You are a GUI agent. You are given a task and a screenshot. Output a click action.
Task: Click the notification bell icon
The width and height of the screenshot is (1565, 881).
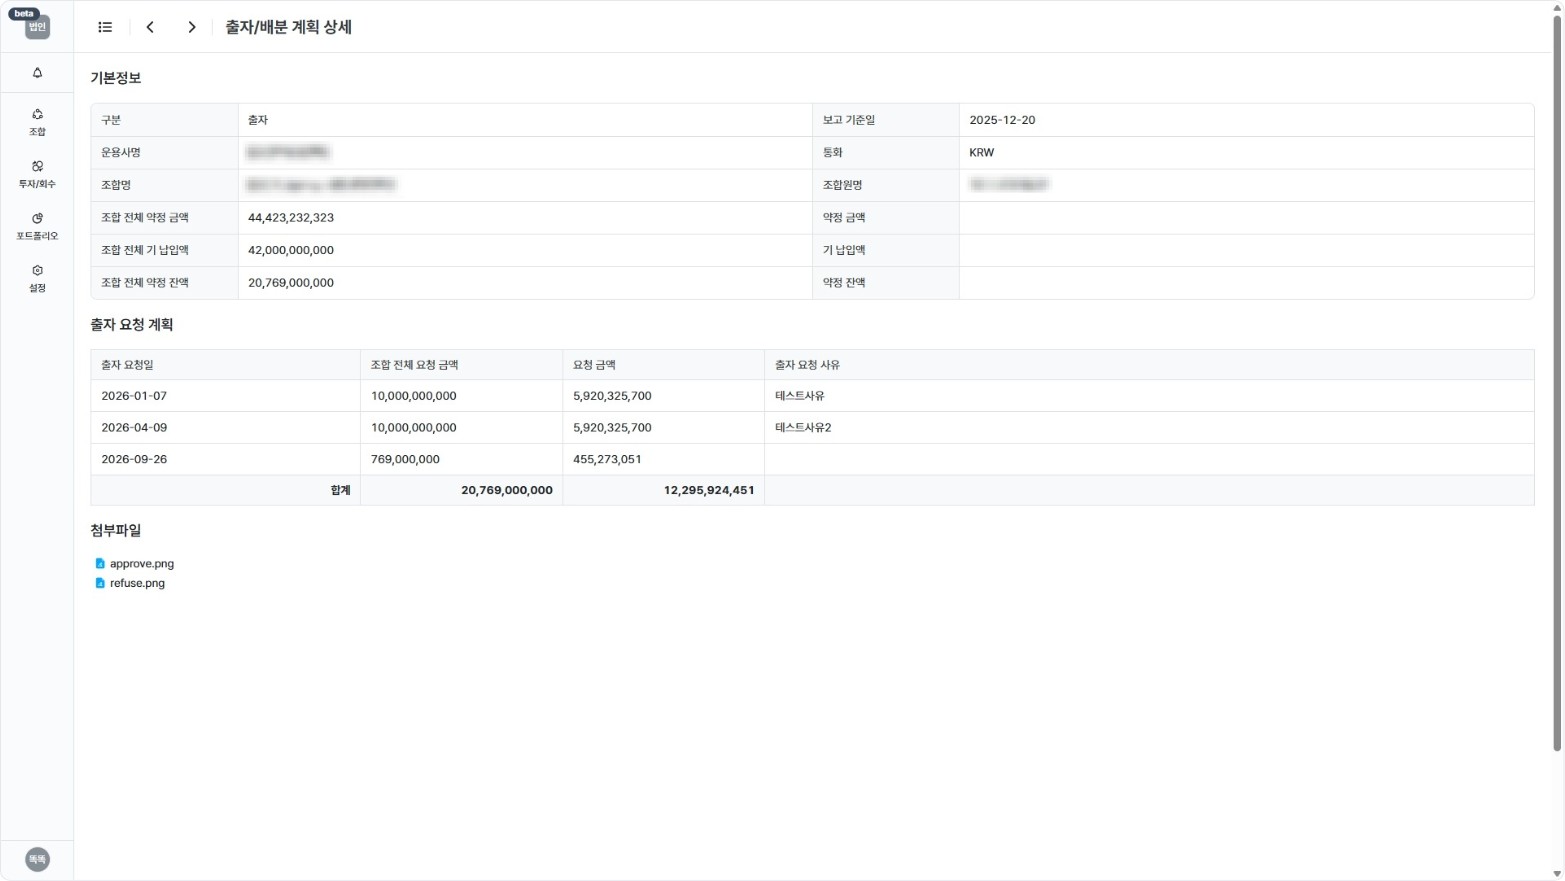37,73
